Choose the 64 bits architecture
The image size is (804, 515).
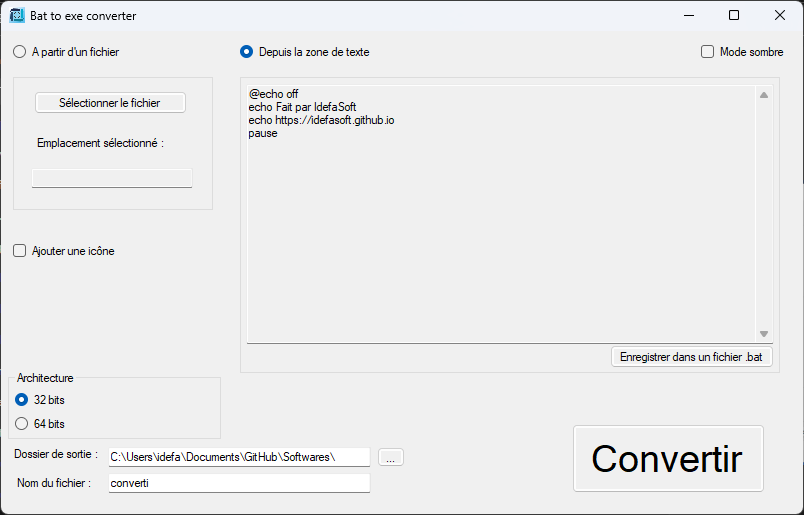pos(22,424)
